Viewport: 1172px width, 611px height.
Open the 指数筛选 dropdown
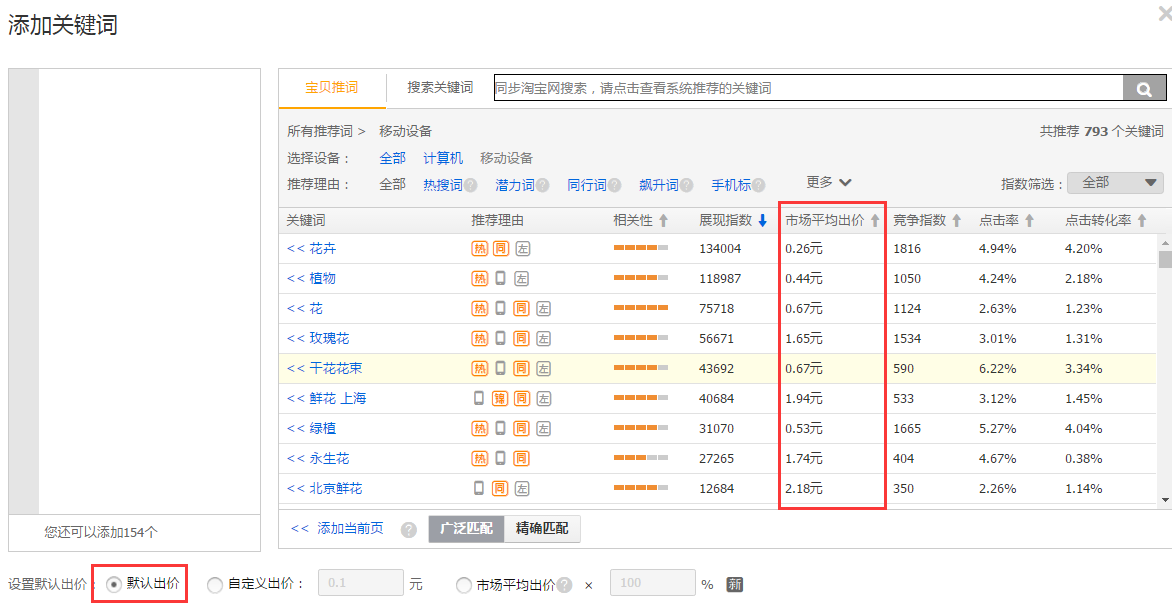coord(1114,183)
